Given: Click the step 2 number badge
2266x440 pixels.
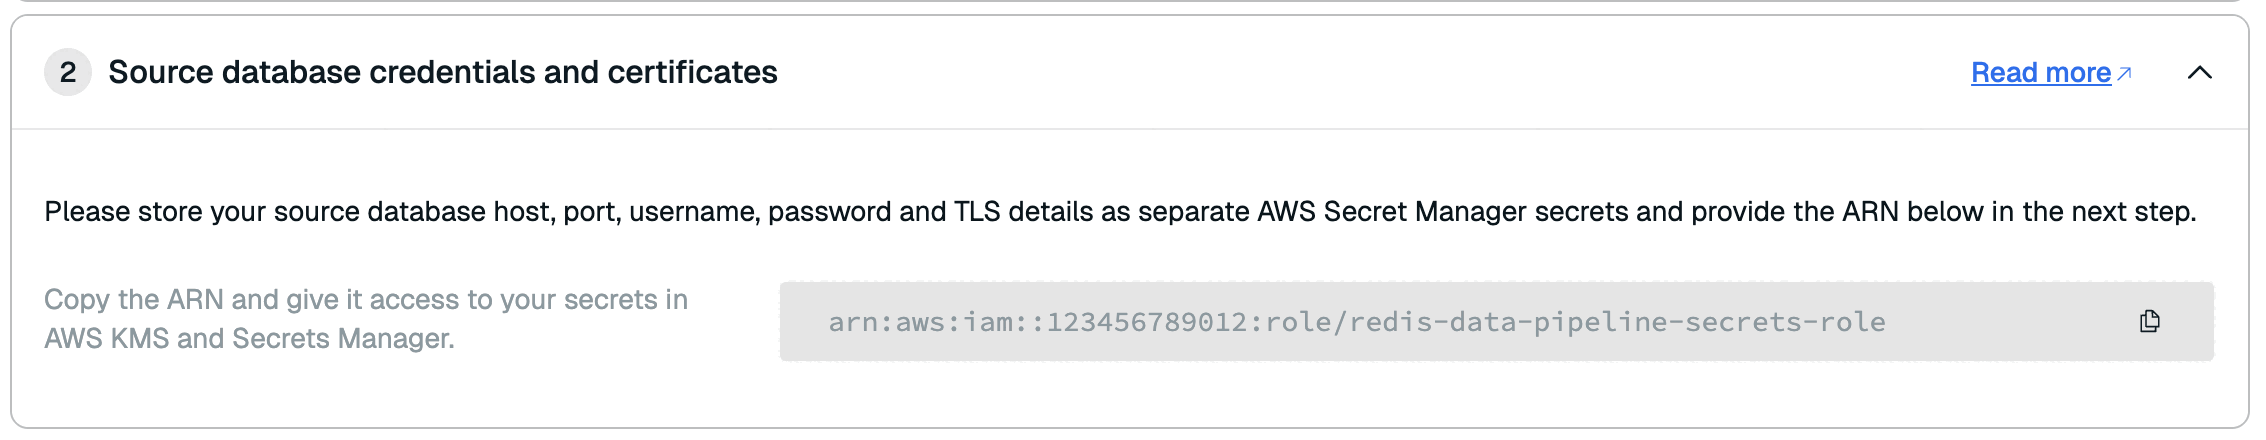Looking at the screenshot, I should (68, 72).
